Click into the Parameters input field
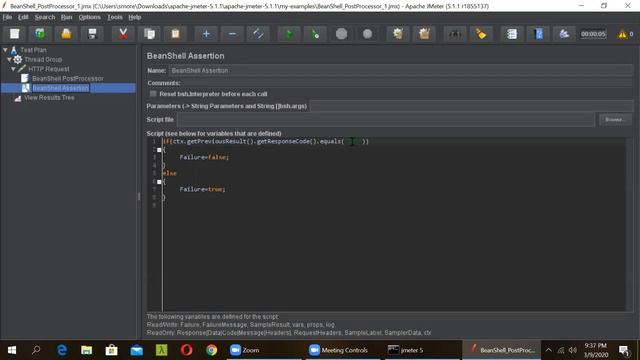 (471, 106)
